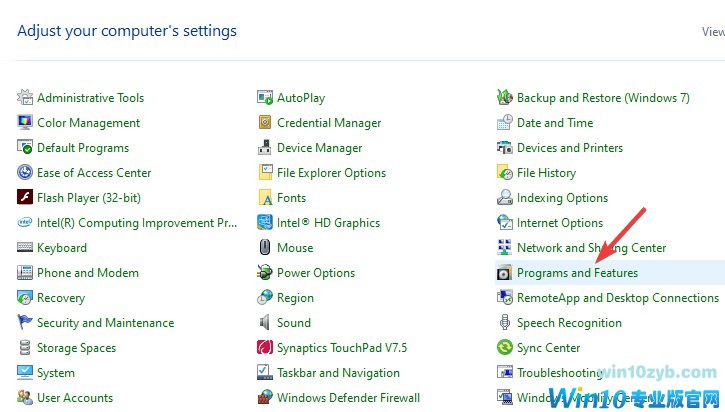This screenshot has height=412, width=725.
Task: Open File Explorer Options link
Action: pyautogui.click(x=331, y=173)
